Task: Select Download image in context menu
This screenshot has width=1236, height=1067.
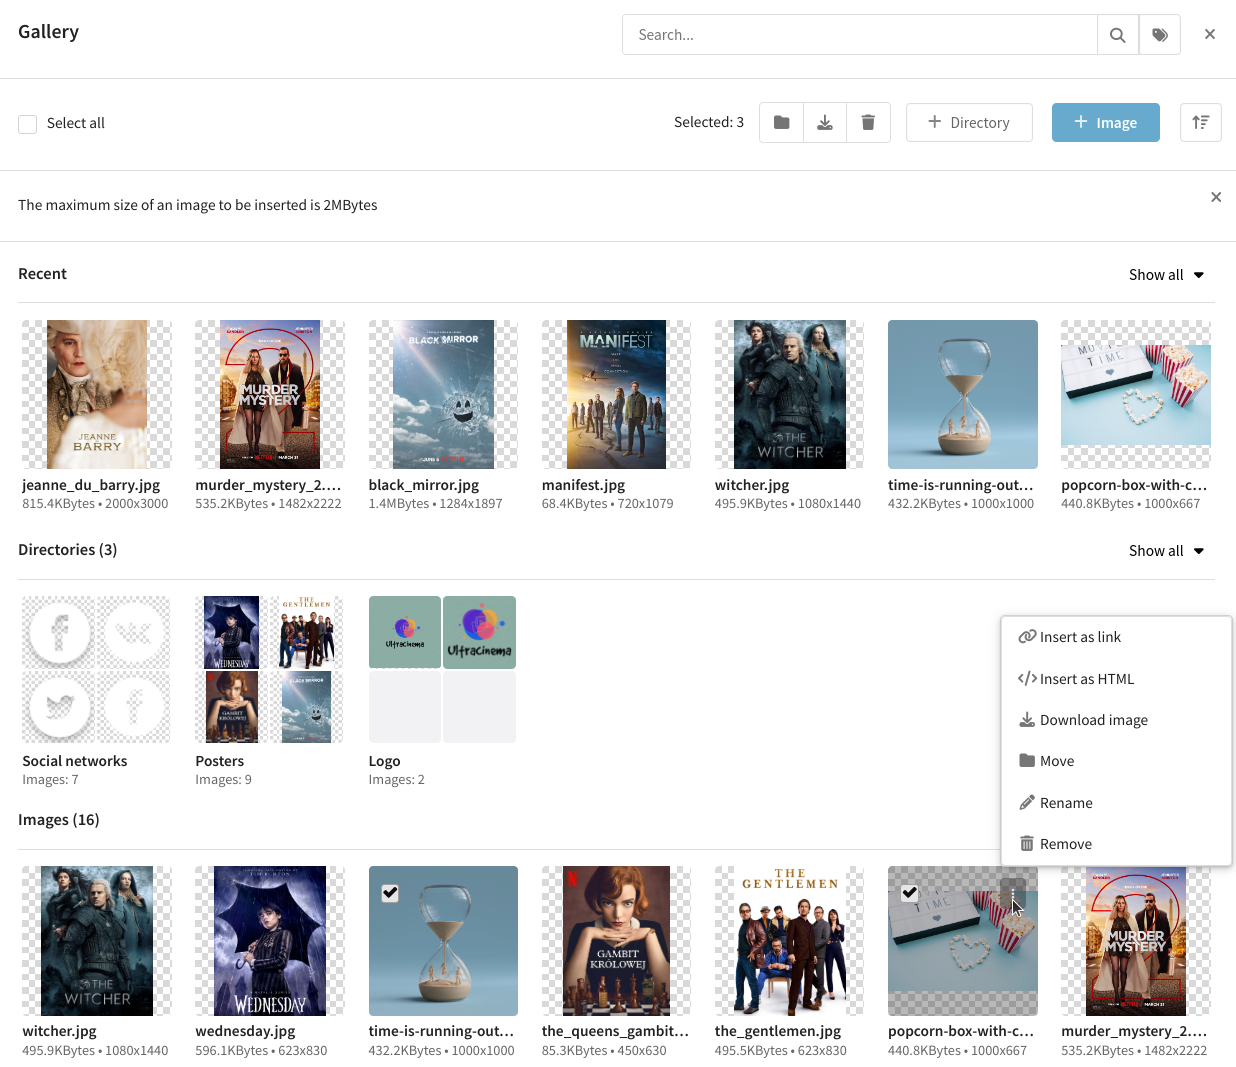Action: 1116,720
